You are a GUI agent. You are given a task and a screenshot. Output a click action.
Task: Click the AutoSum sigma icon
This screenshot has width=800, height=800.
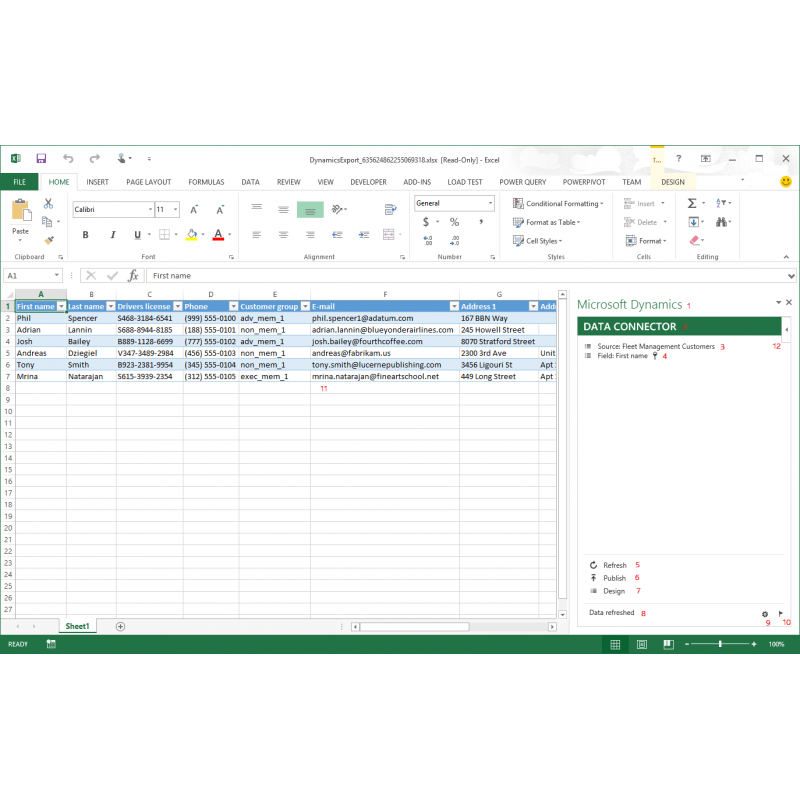tap(692, 203)
